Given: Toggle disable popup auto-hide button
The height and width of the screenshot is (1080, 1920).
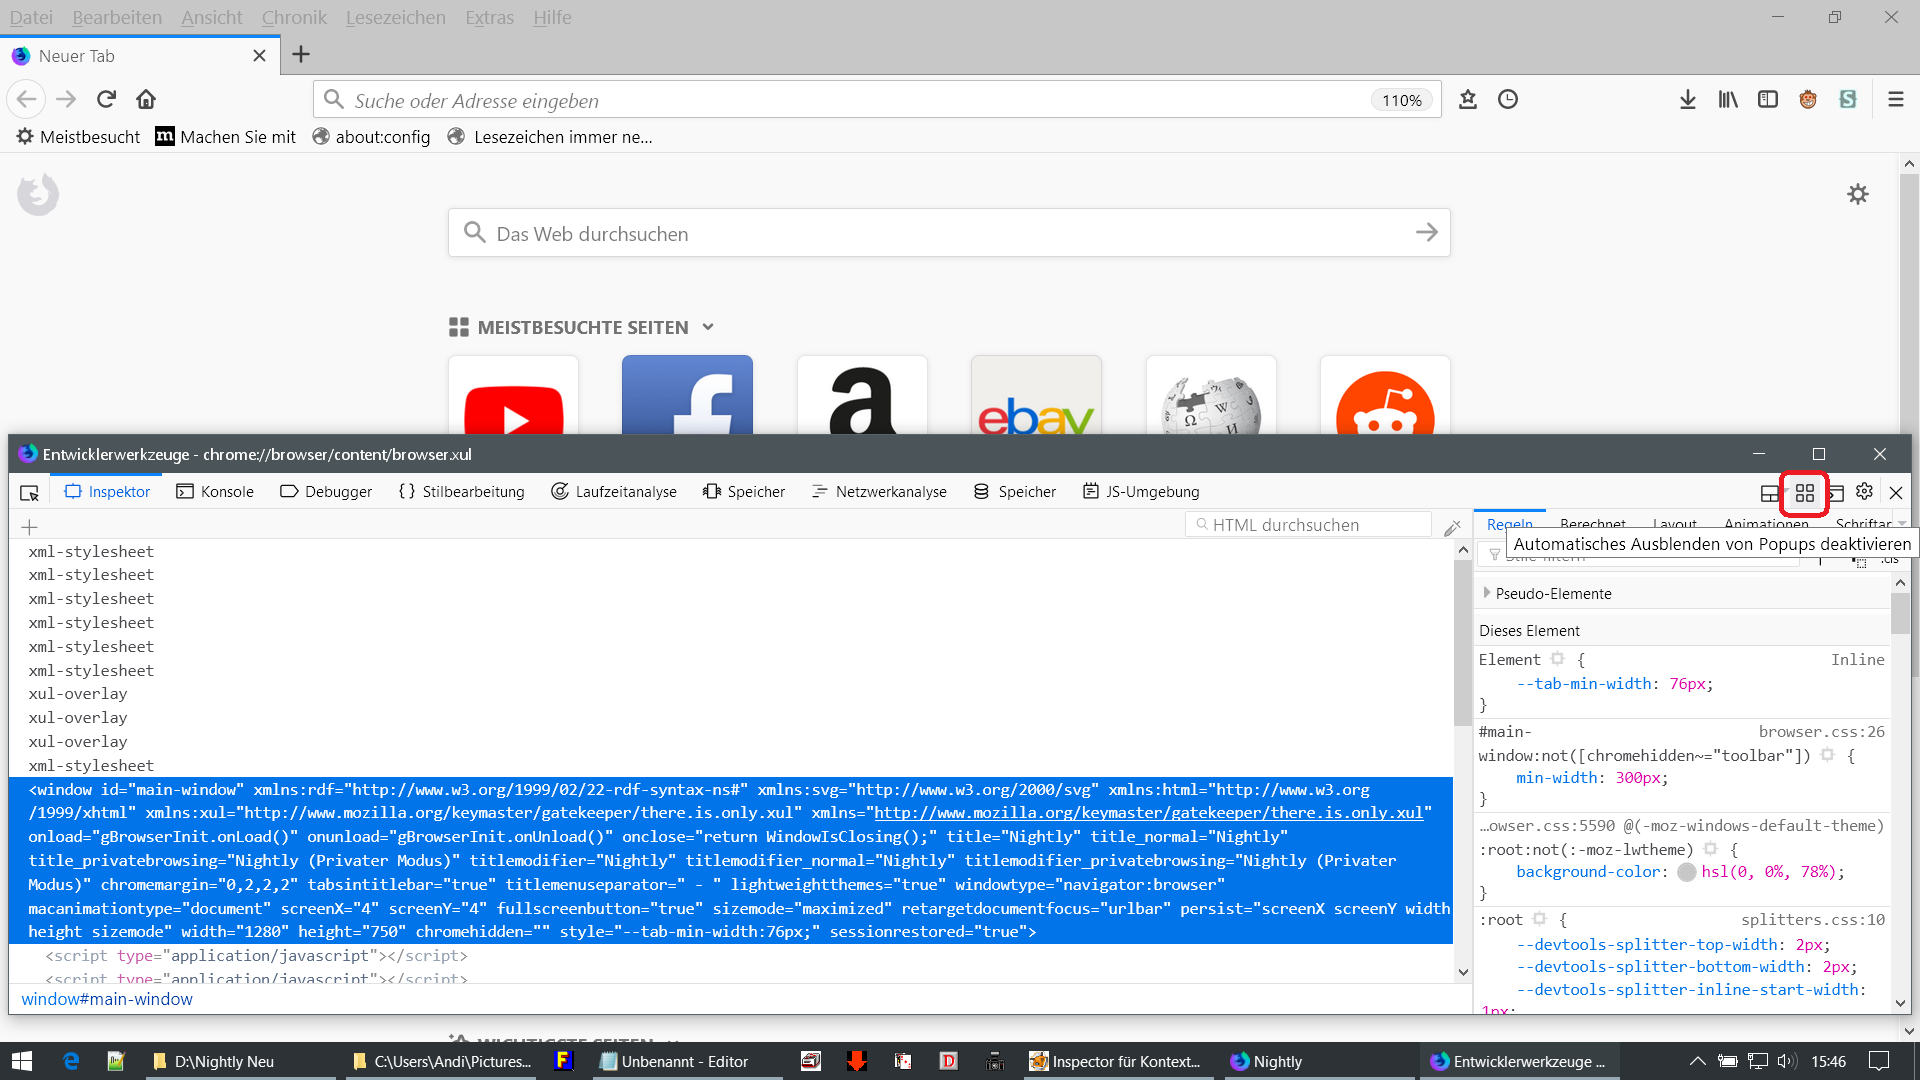Looking at the screenshot, I should (1804, 492).
